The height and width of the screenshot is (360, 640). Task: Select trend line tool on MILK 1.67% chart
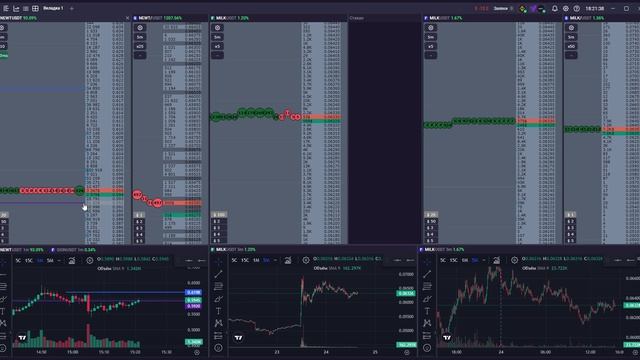tap(427, 274)
